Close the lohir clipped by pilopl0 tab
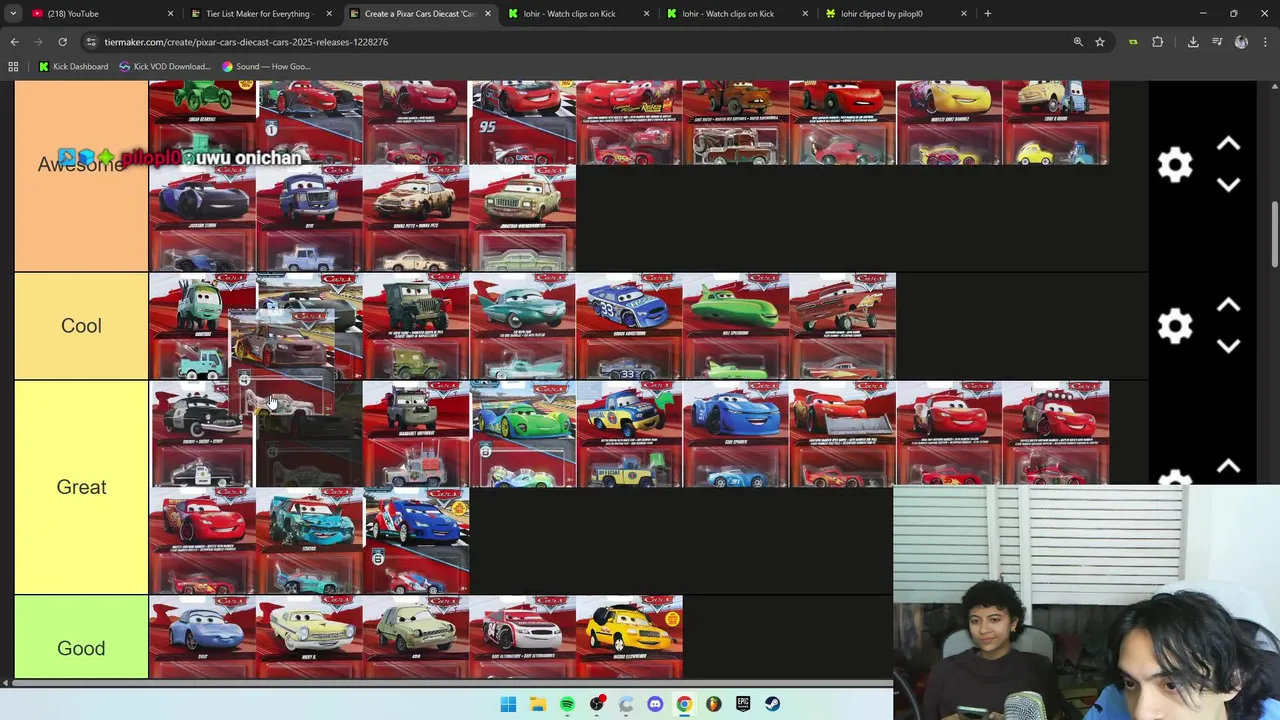 964,14
